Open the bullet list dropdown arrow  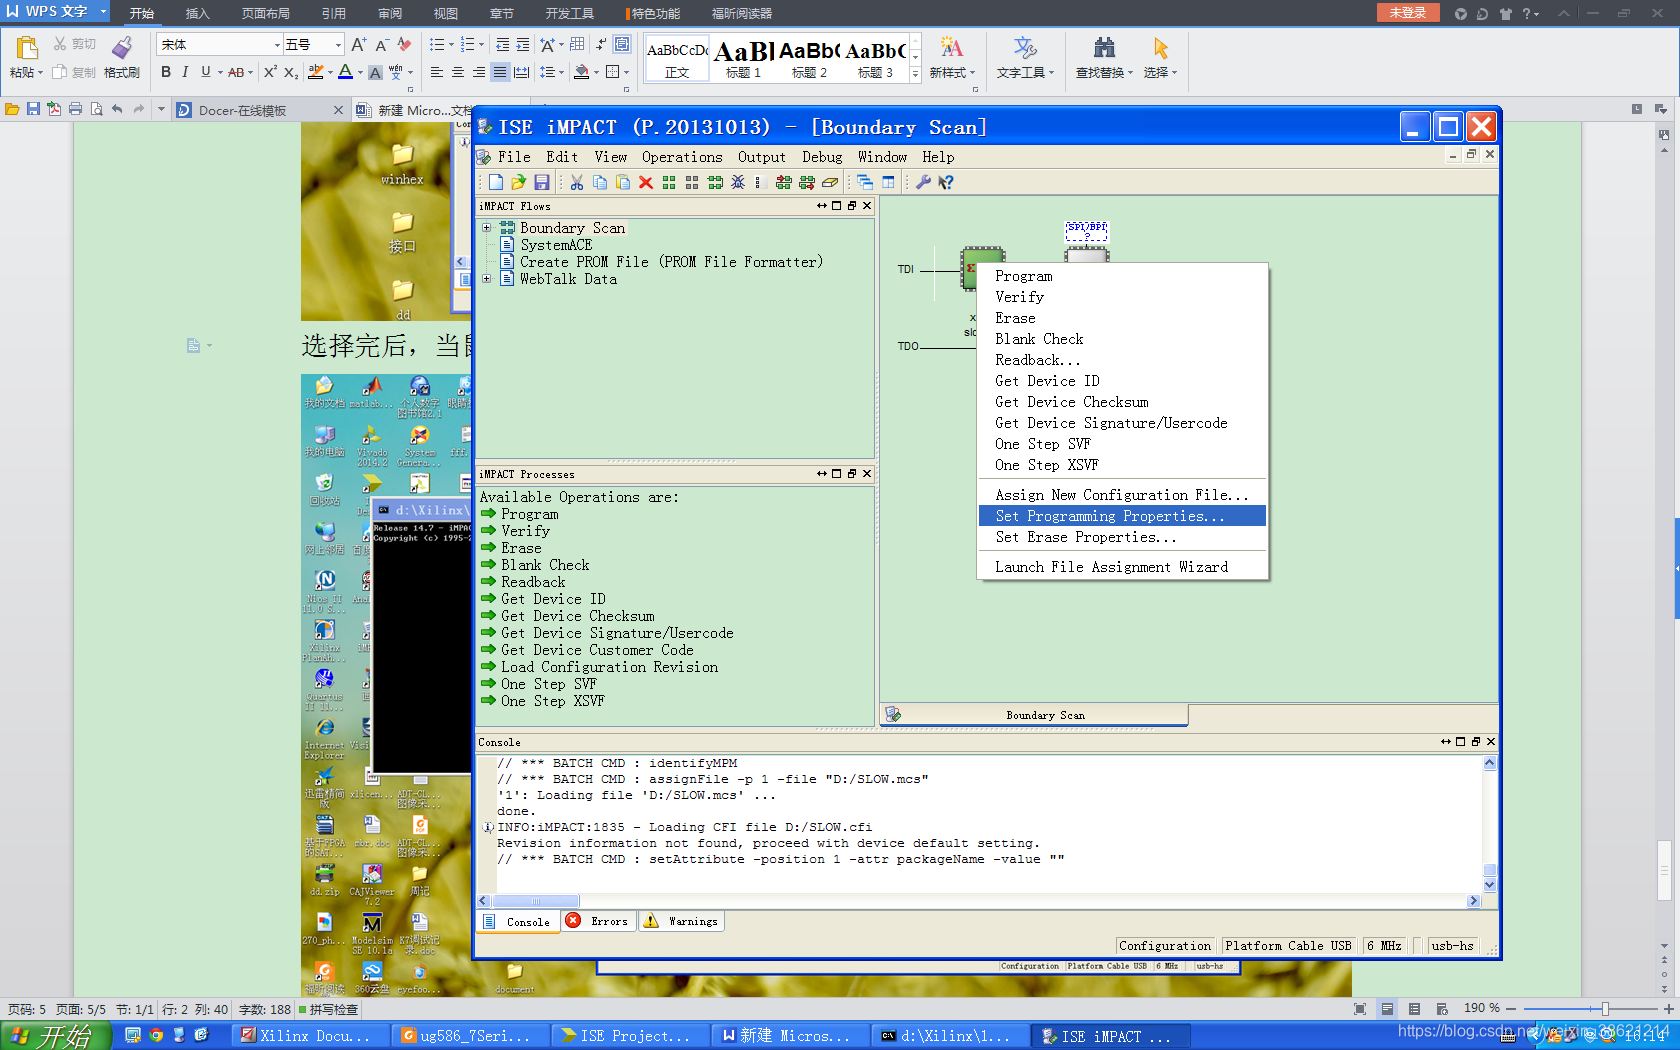(451, 45)
